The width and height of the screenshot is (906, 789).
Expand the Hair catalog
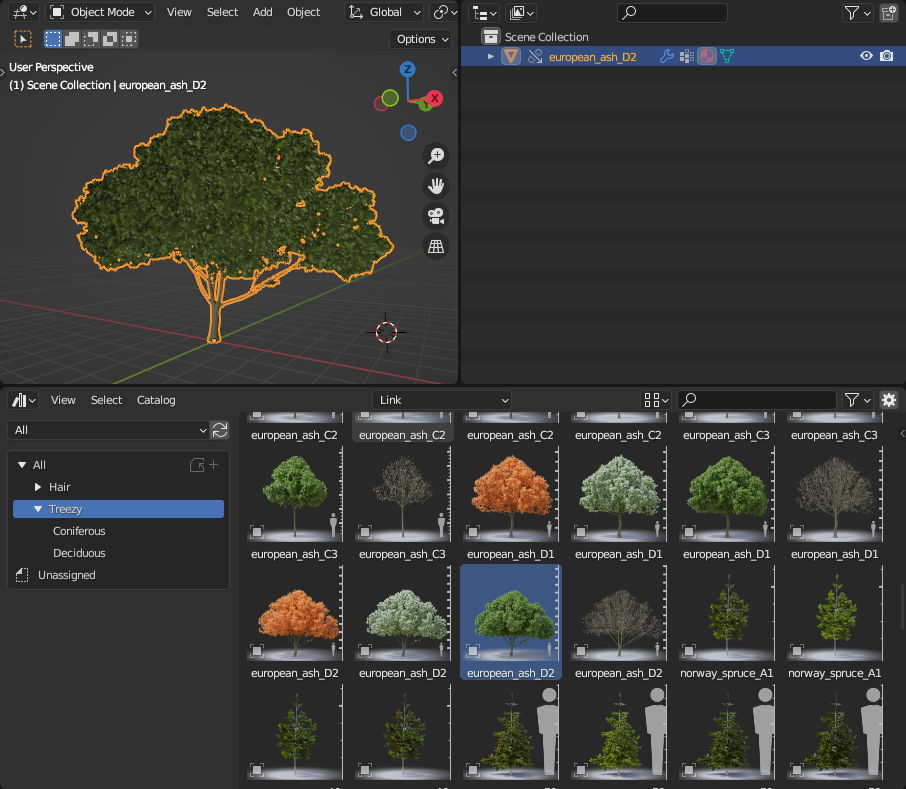coord(38,487)
